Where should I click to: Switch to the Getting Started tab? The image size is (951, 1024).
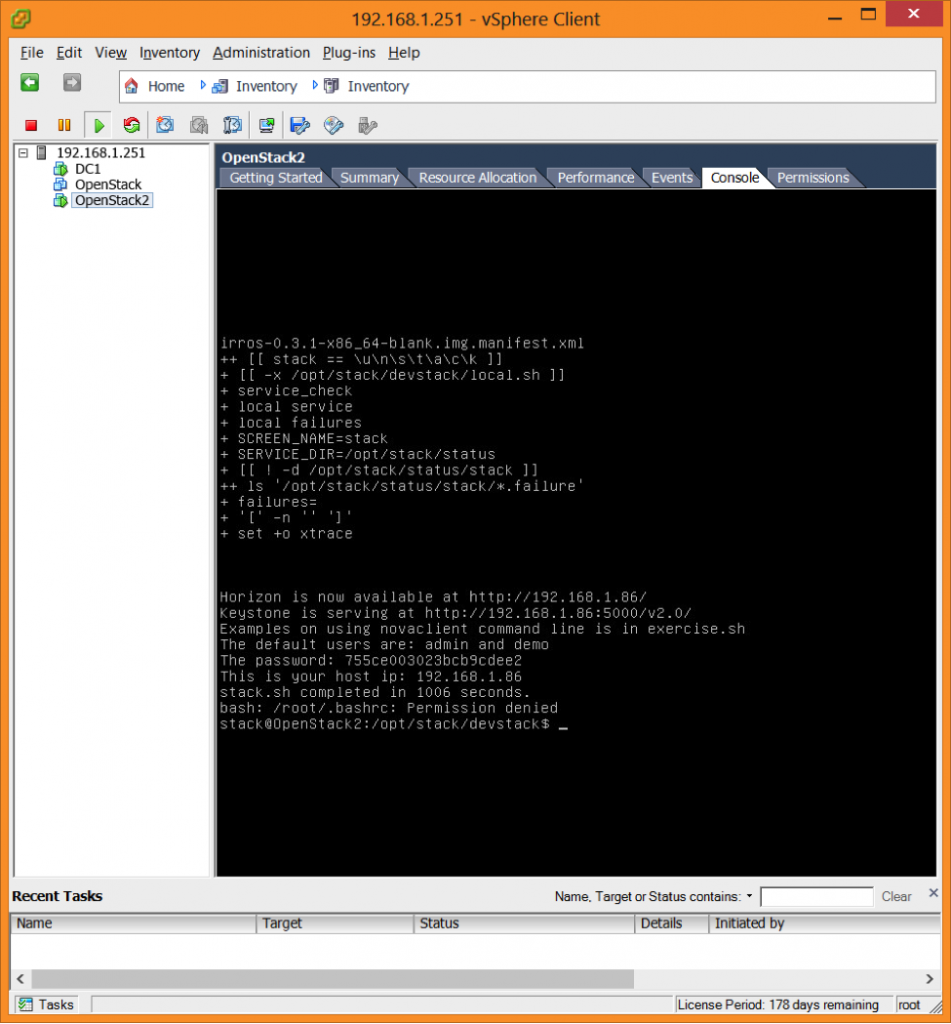coord(276,178)
